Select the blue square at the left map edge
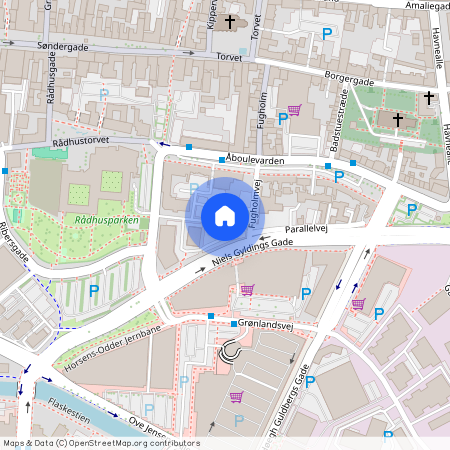Viewport: 450px width, 450px height. coord(5,171)
